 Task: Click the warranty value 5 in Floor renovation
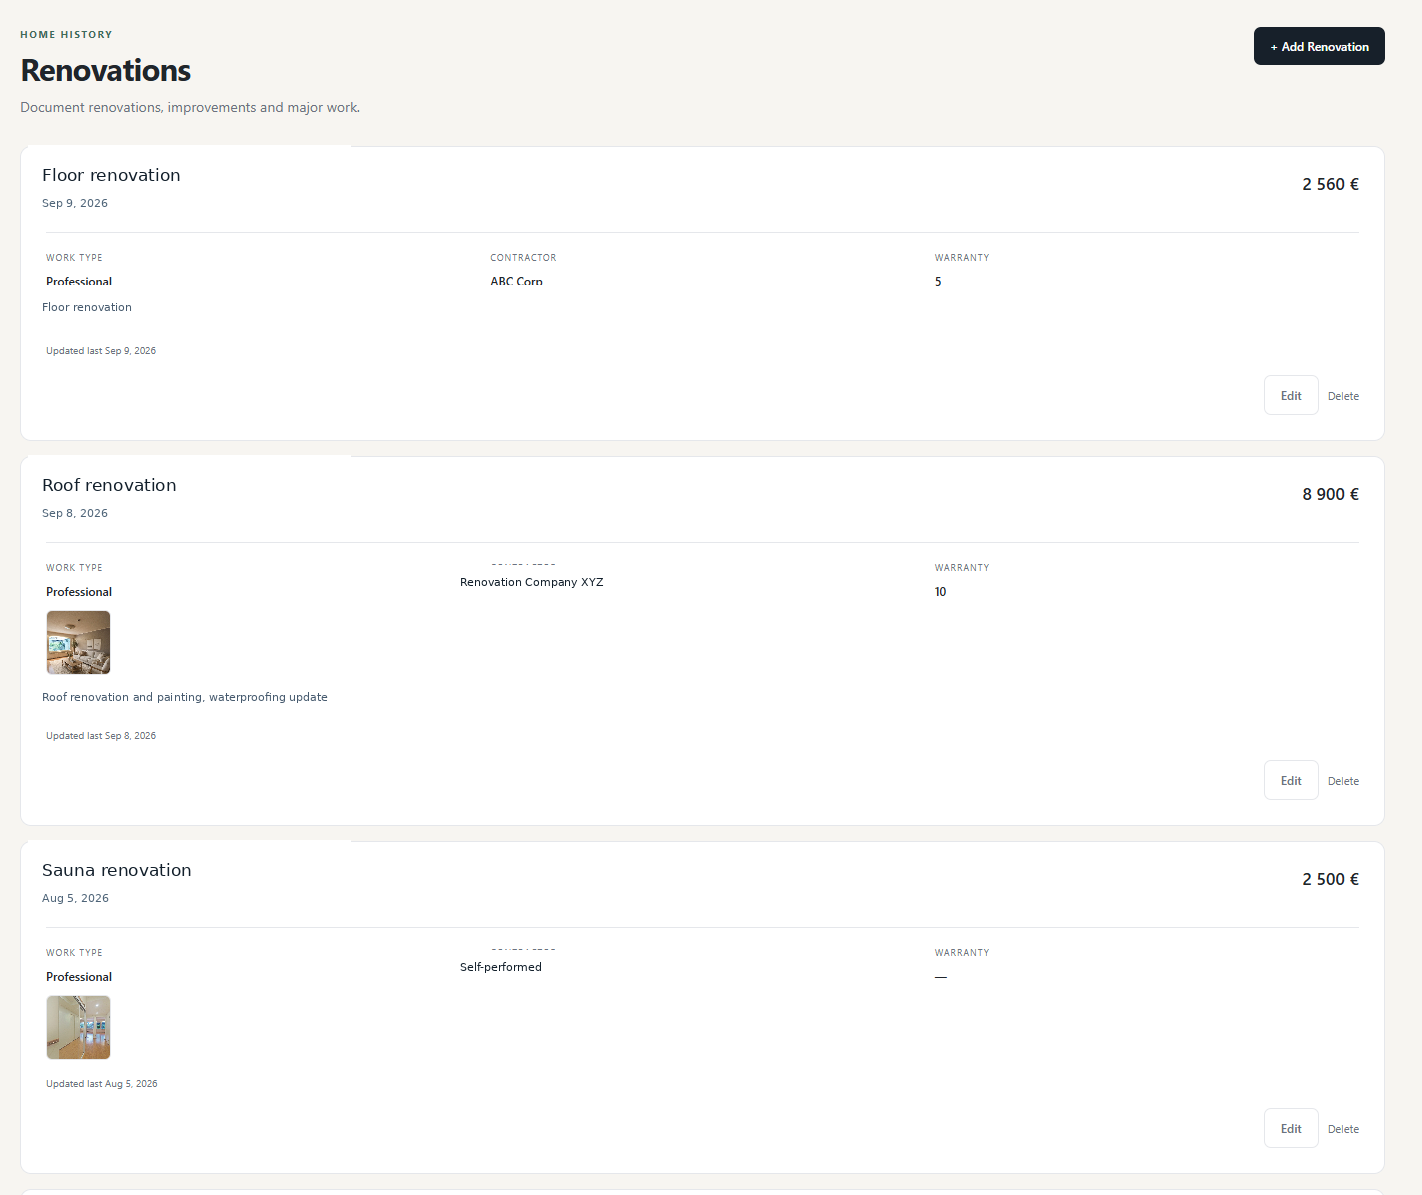click(938, 282)
